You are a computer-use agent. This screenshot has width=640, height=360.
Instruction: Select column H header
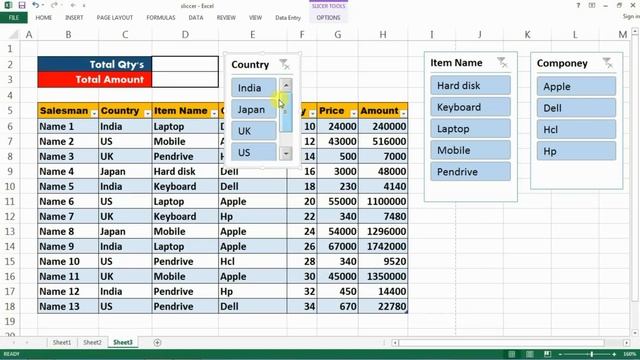(x=383, y=35)
